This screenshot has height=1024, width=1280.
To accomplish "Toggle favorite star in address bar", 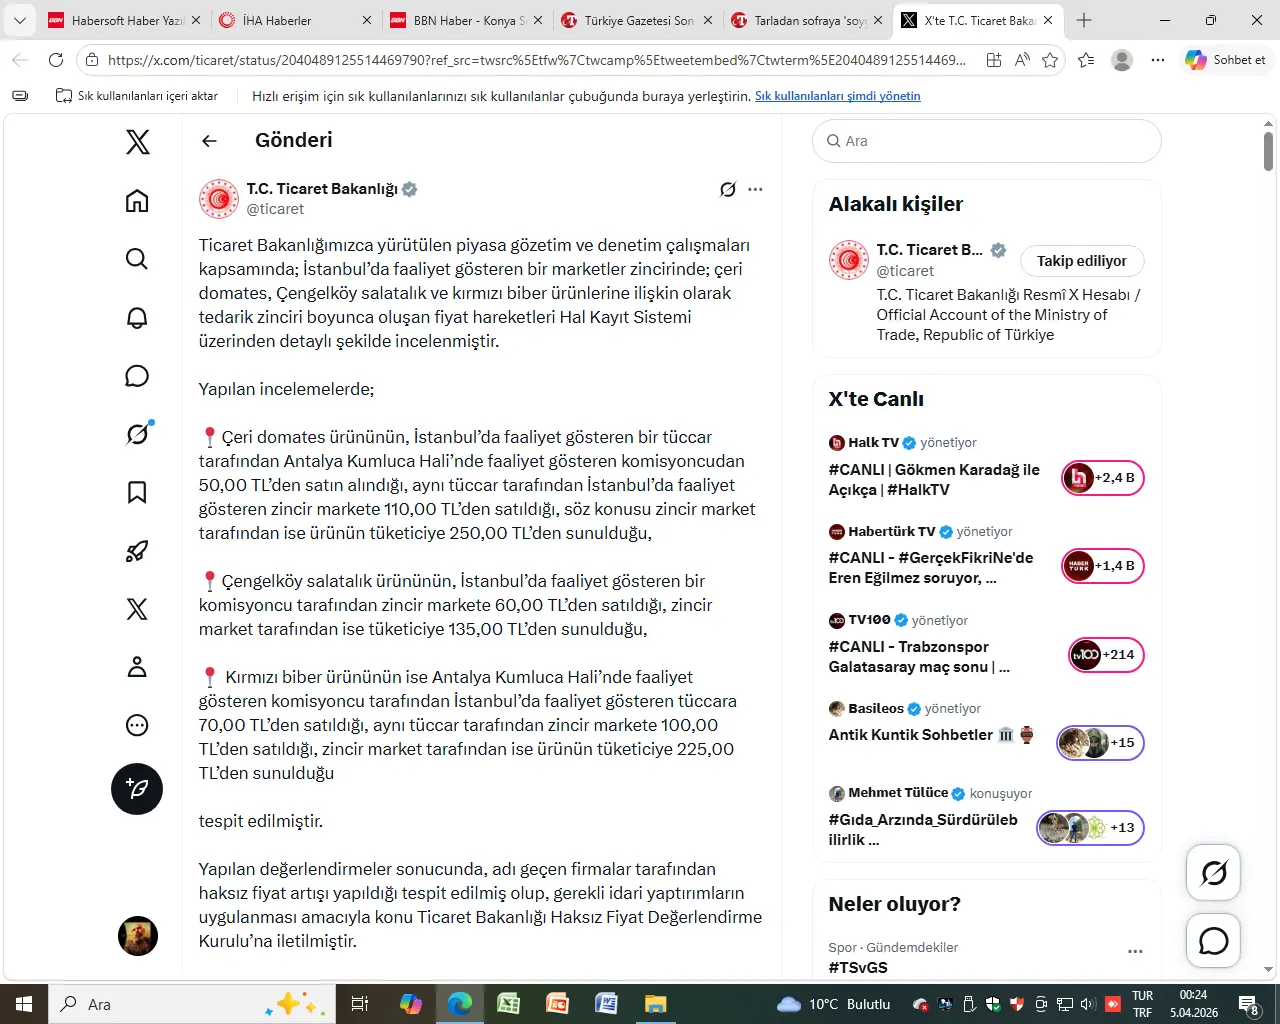I will point(1050,60).
